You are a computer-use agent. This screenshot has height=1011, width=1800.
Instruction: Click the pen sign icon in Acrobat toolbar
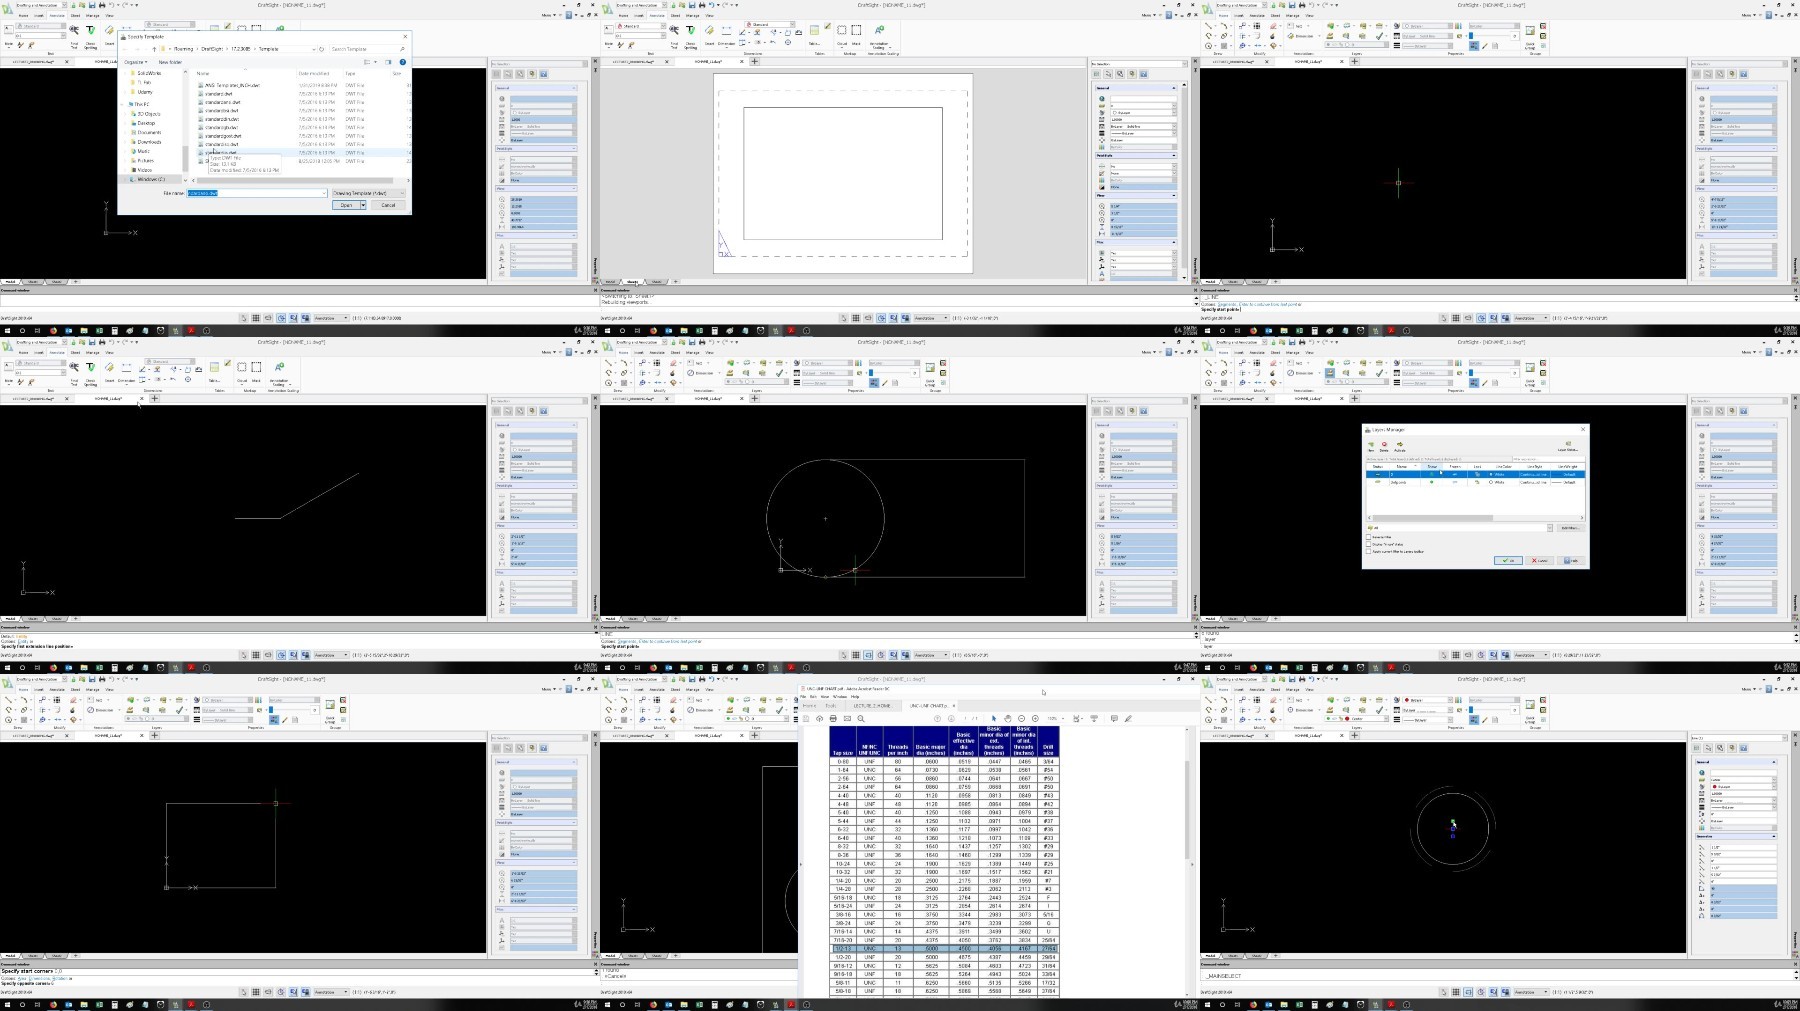(x=1128, y=718)
